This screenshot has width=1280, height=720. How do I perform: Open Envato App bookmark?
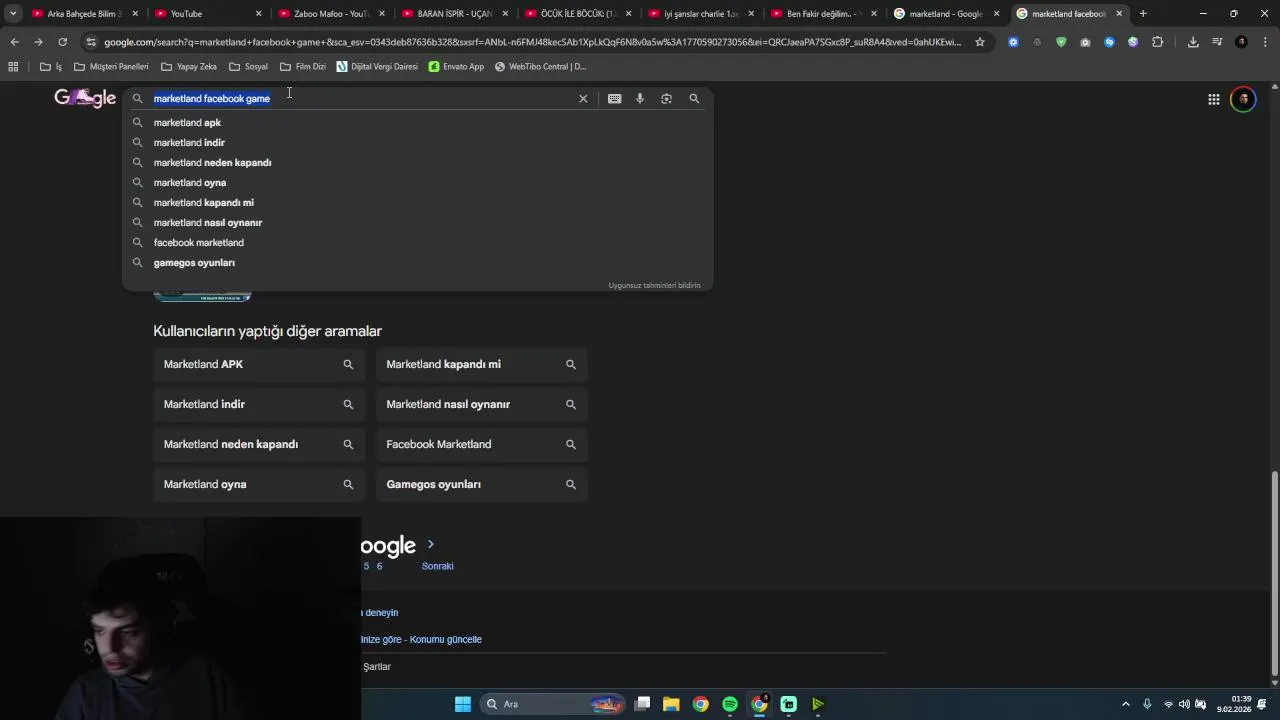[x=456, y=67]
